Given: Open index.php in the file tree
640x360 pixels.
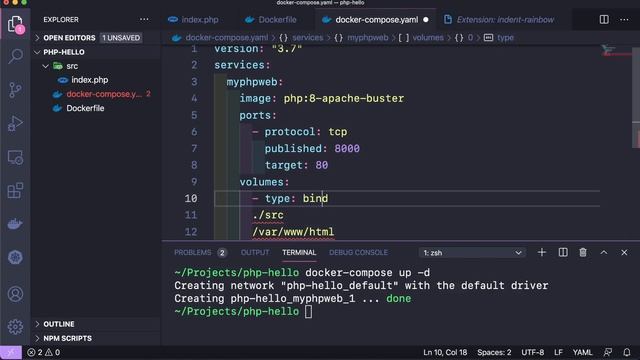Looking at the screenshot, I should click(89, 80).
